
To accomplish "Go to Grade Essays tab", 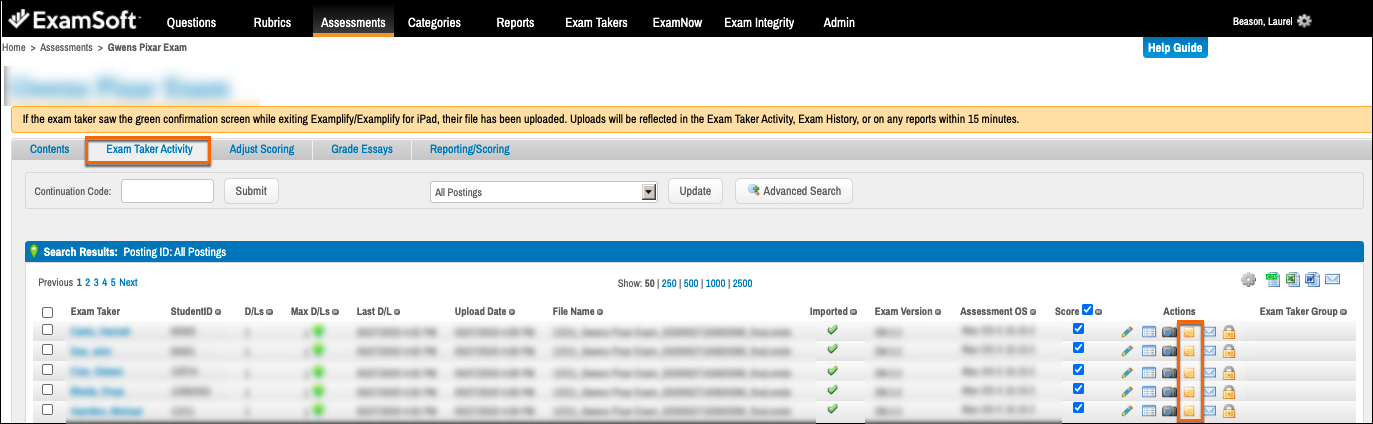I will (362, 150).
